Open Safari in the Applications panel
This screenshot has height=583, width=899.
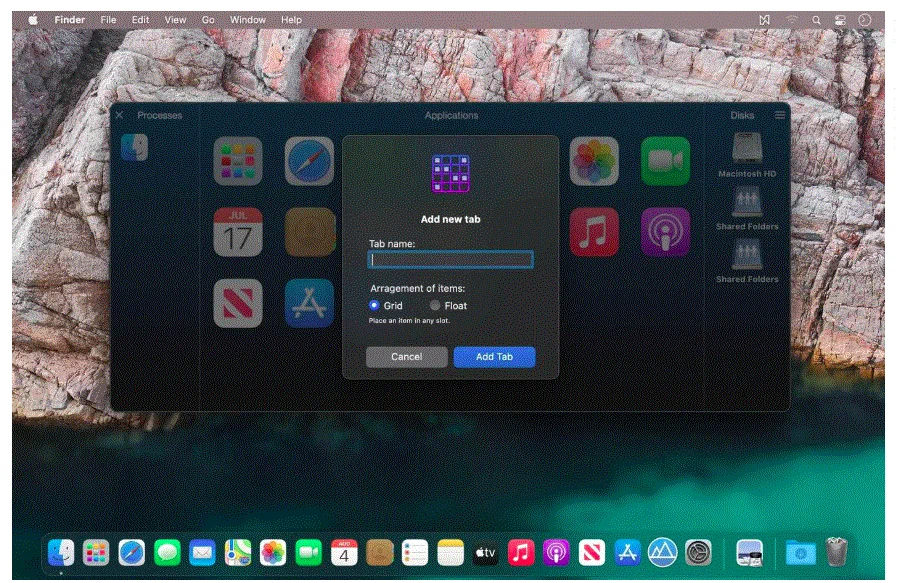(x=309, y=161)
